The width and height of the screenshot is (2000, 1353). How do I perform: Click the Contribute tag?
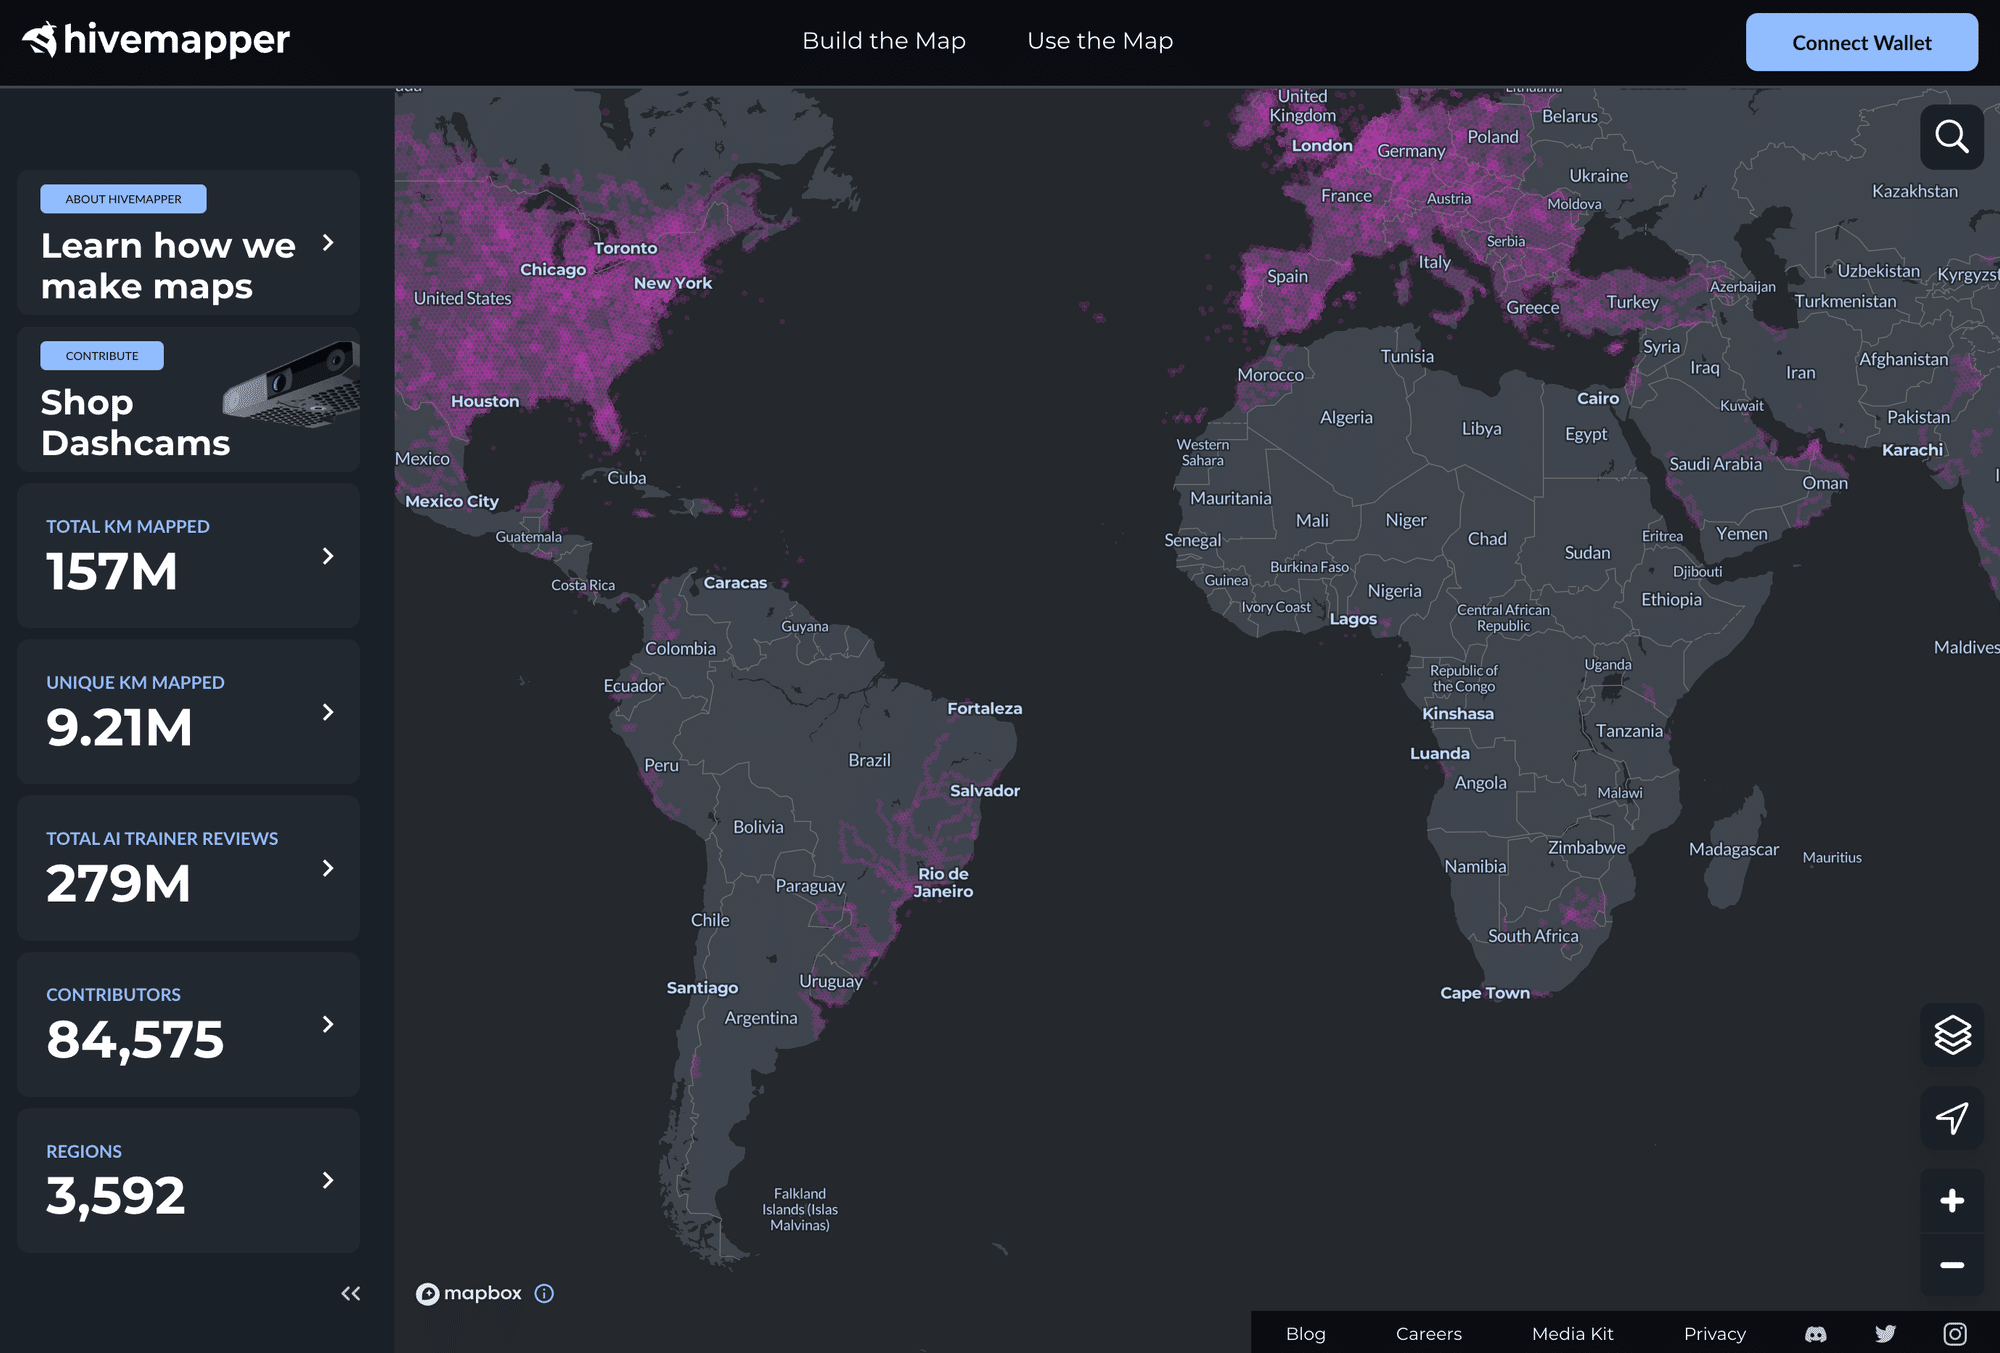102,356
